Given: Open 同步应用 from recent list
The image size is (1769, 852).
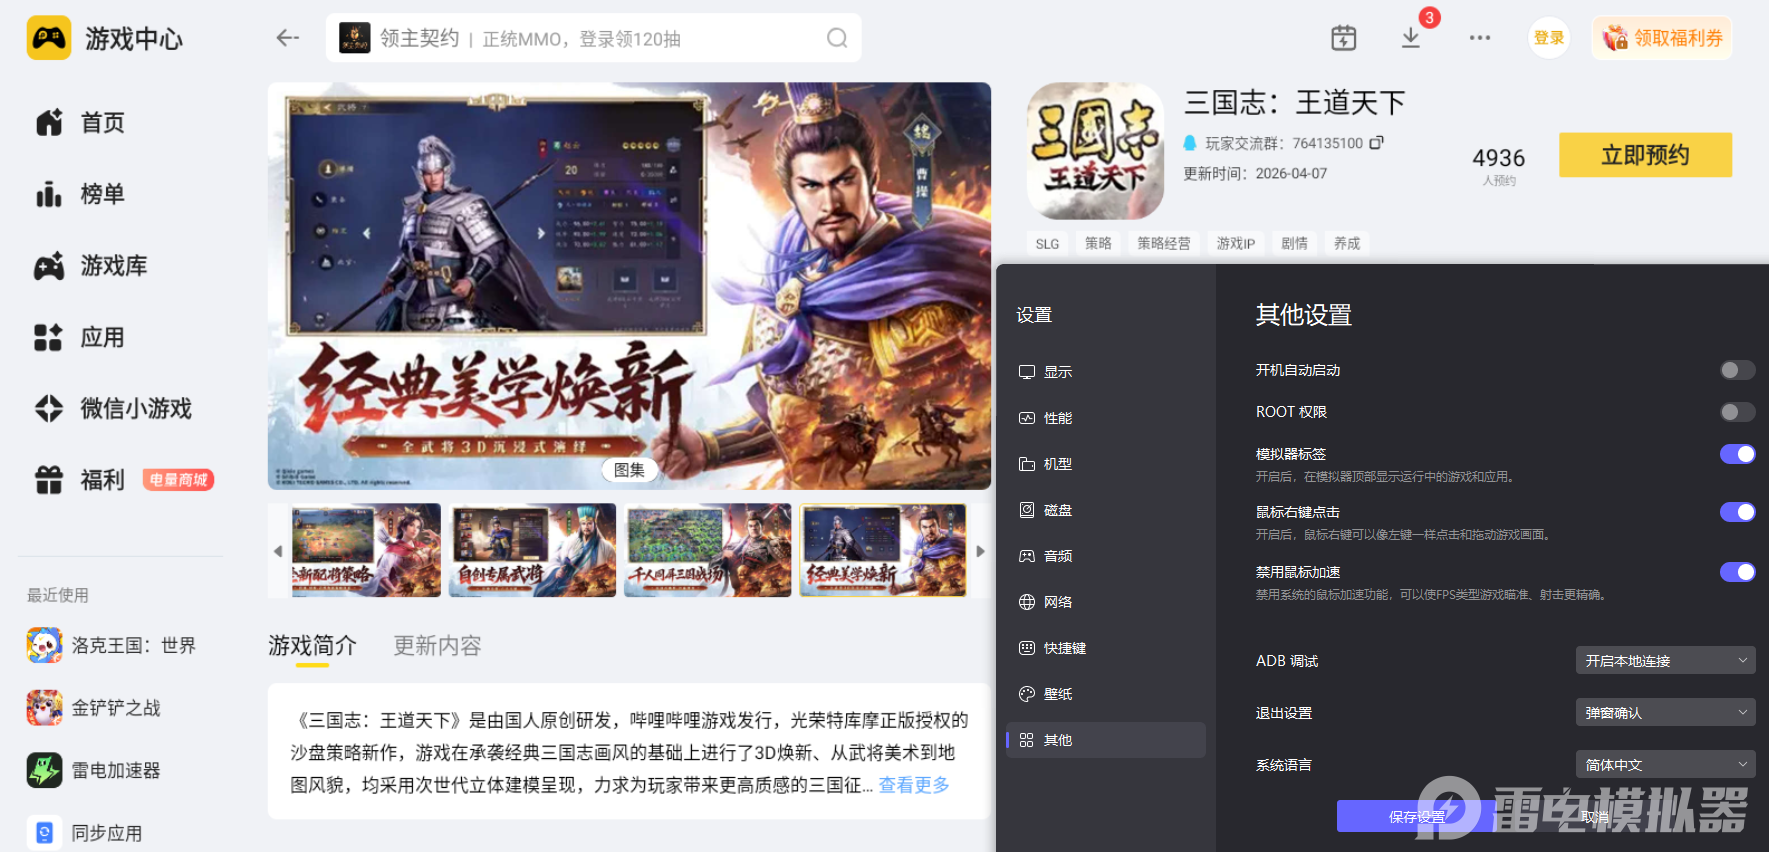Looking at the screenshot, I should (x=85, y=833).
